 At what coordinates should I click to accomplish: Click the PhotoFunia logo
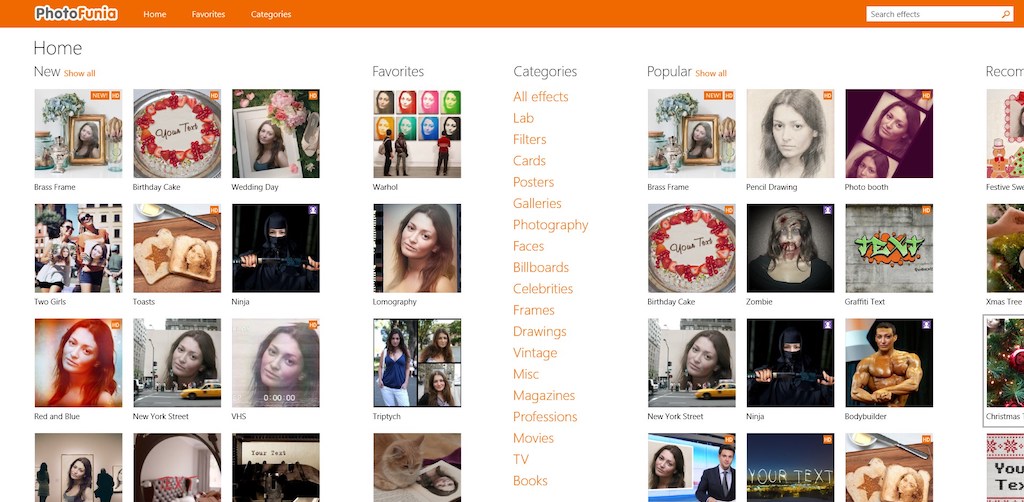coord(75,14)
